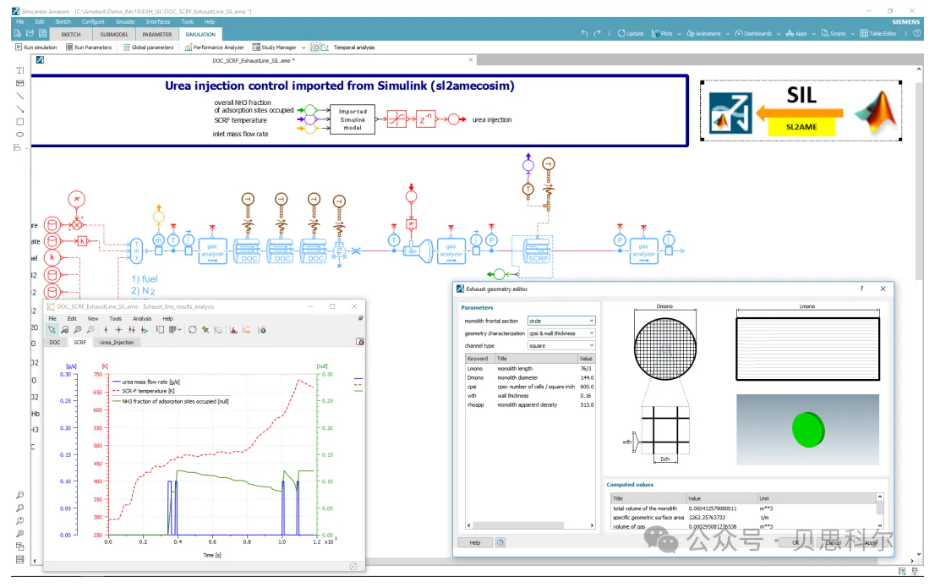This screenshot has width=935, height=584.
Task: Open the Performance Analyzer tool
Action: click(215, 47)
